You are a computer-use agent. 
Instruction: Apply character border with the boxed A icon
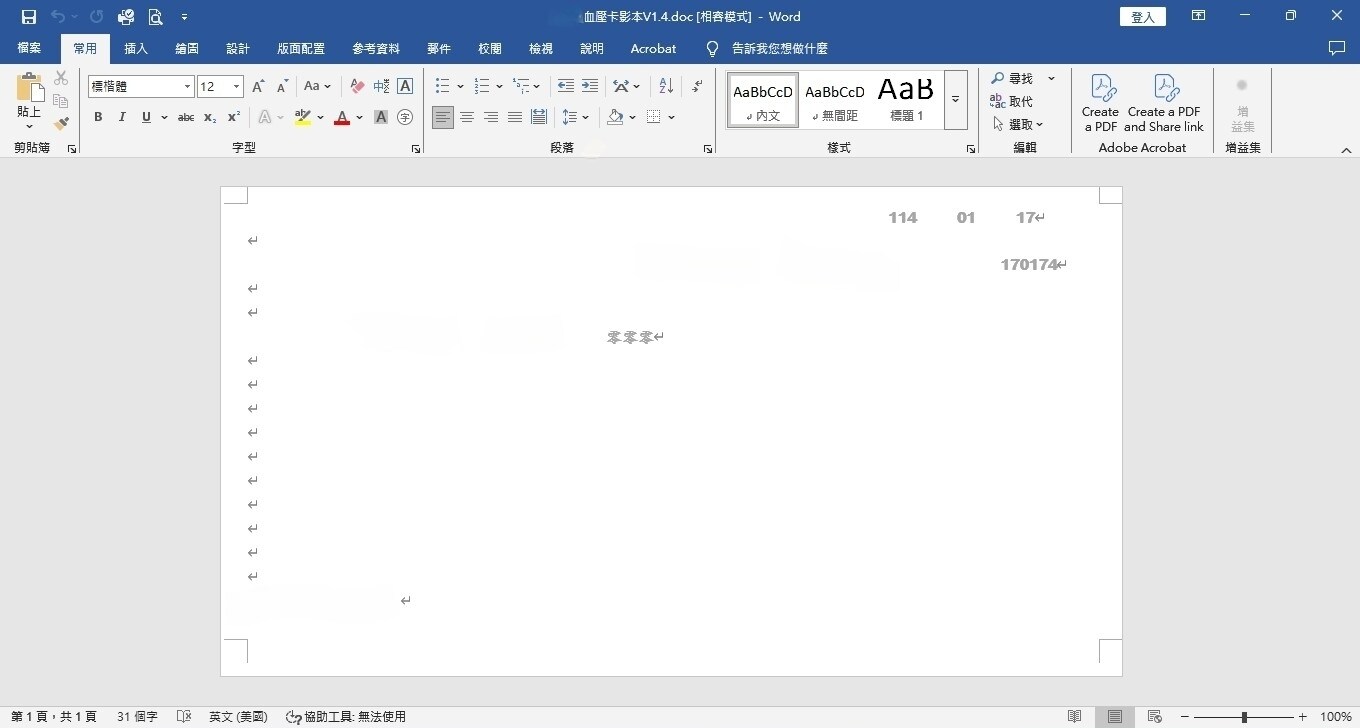pos(405,87)
